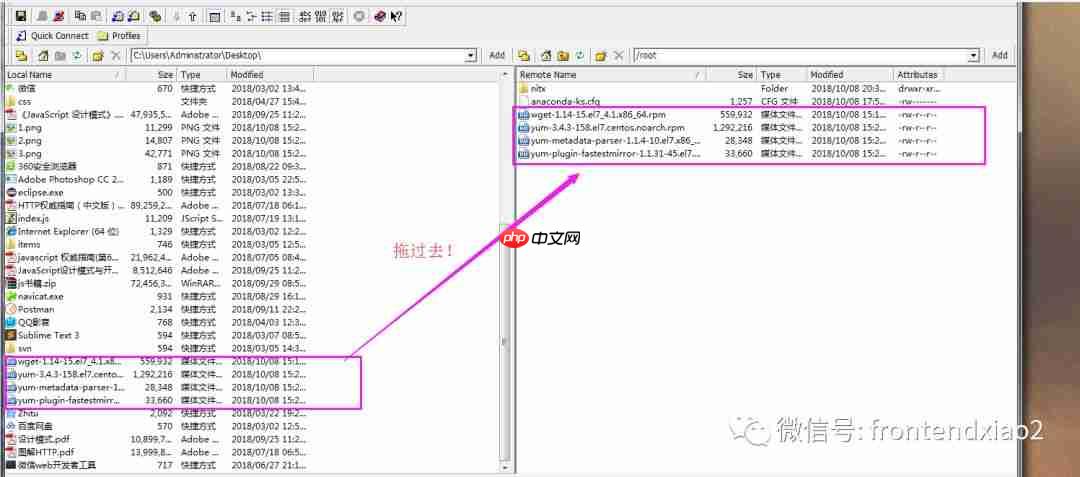This screenshot has height=477, width=1080.
Task: Click the Quick Connect button
Action: [x=52, y=36]
